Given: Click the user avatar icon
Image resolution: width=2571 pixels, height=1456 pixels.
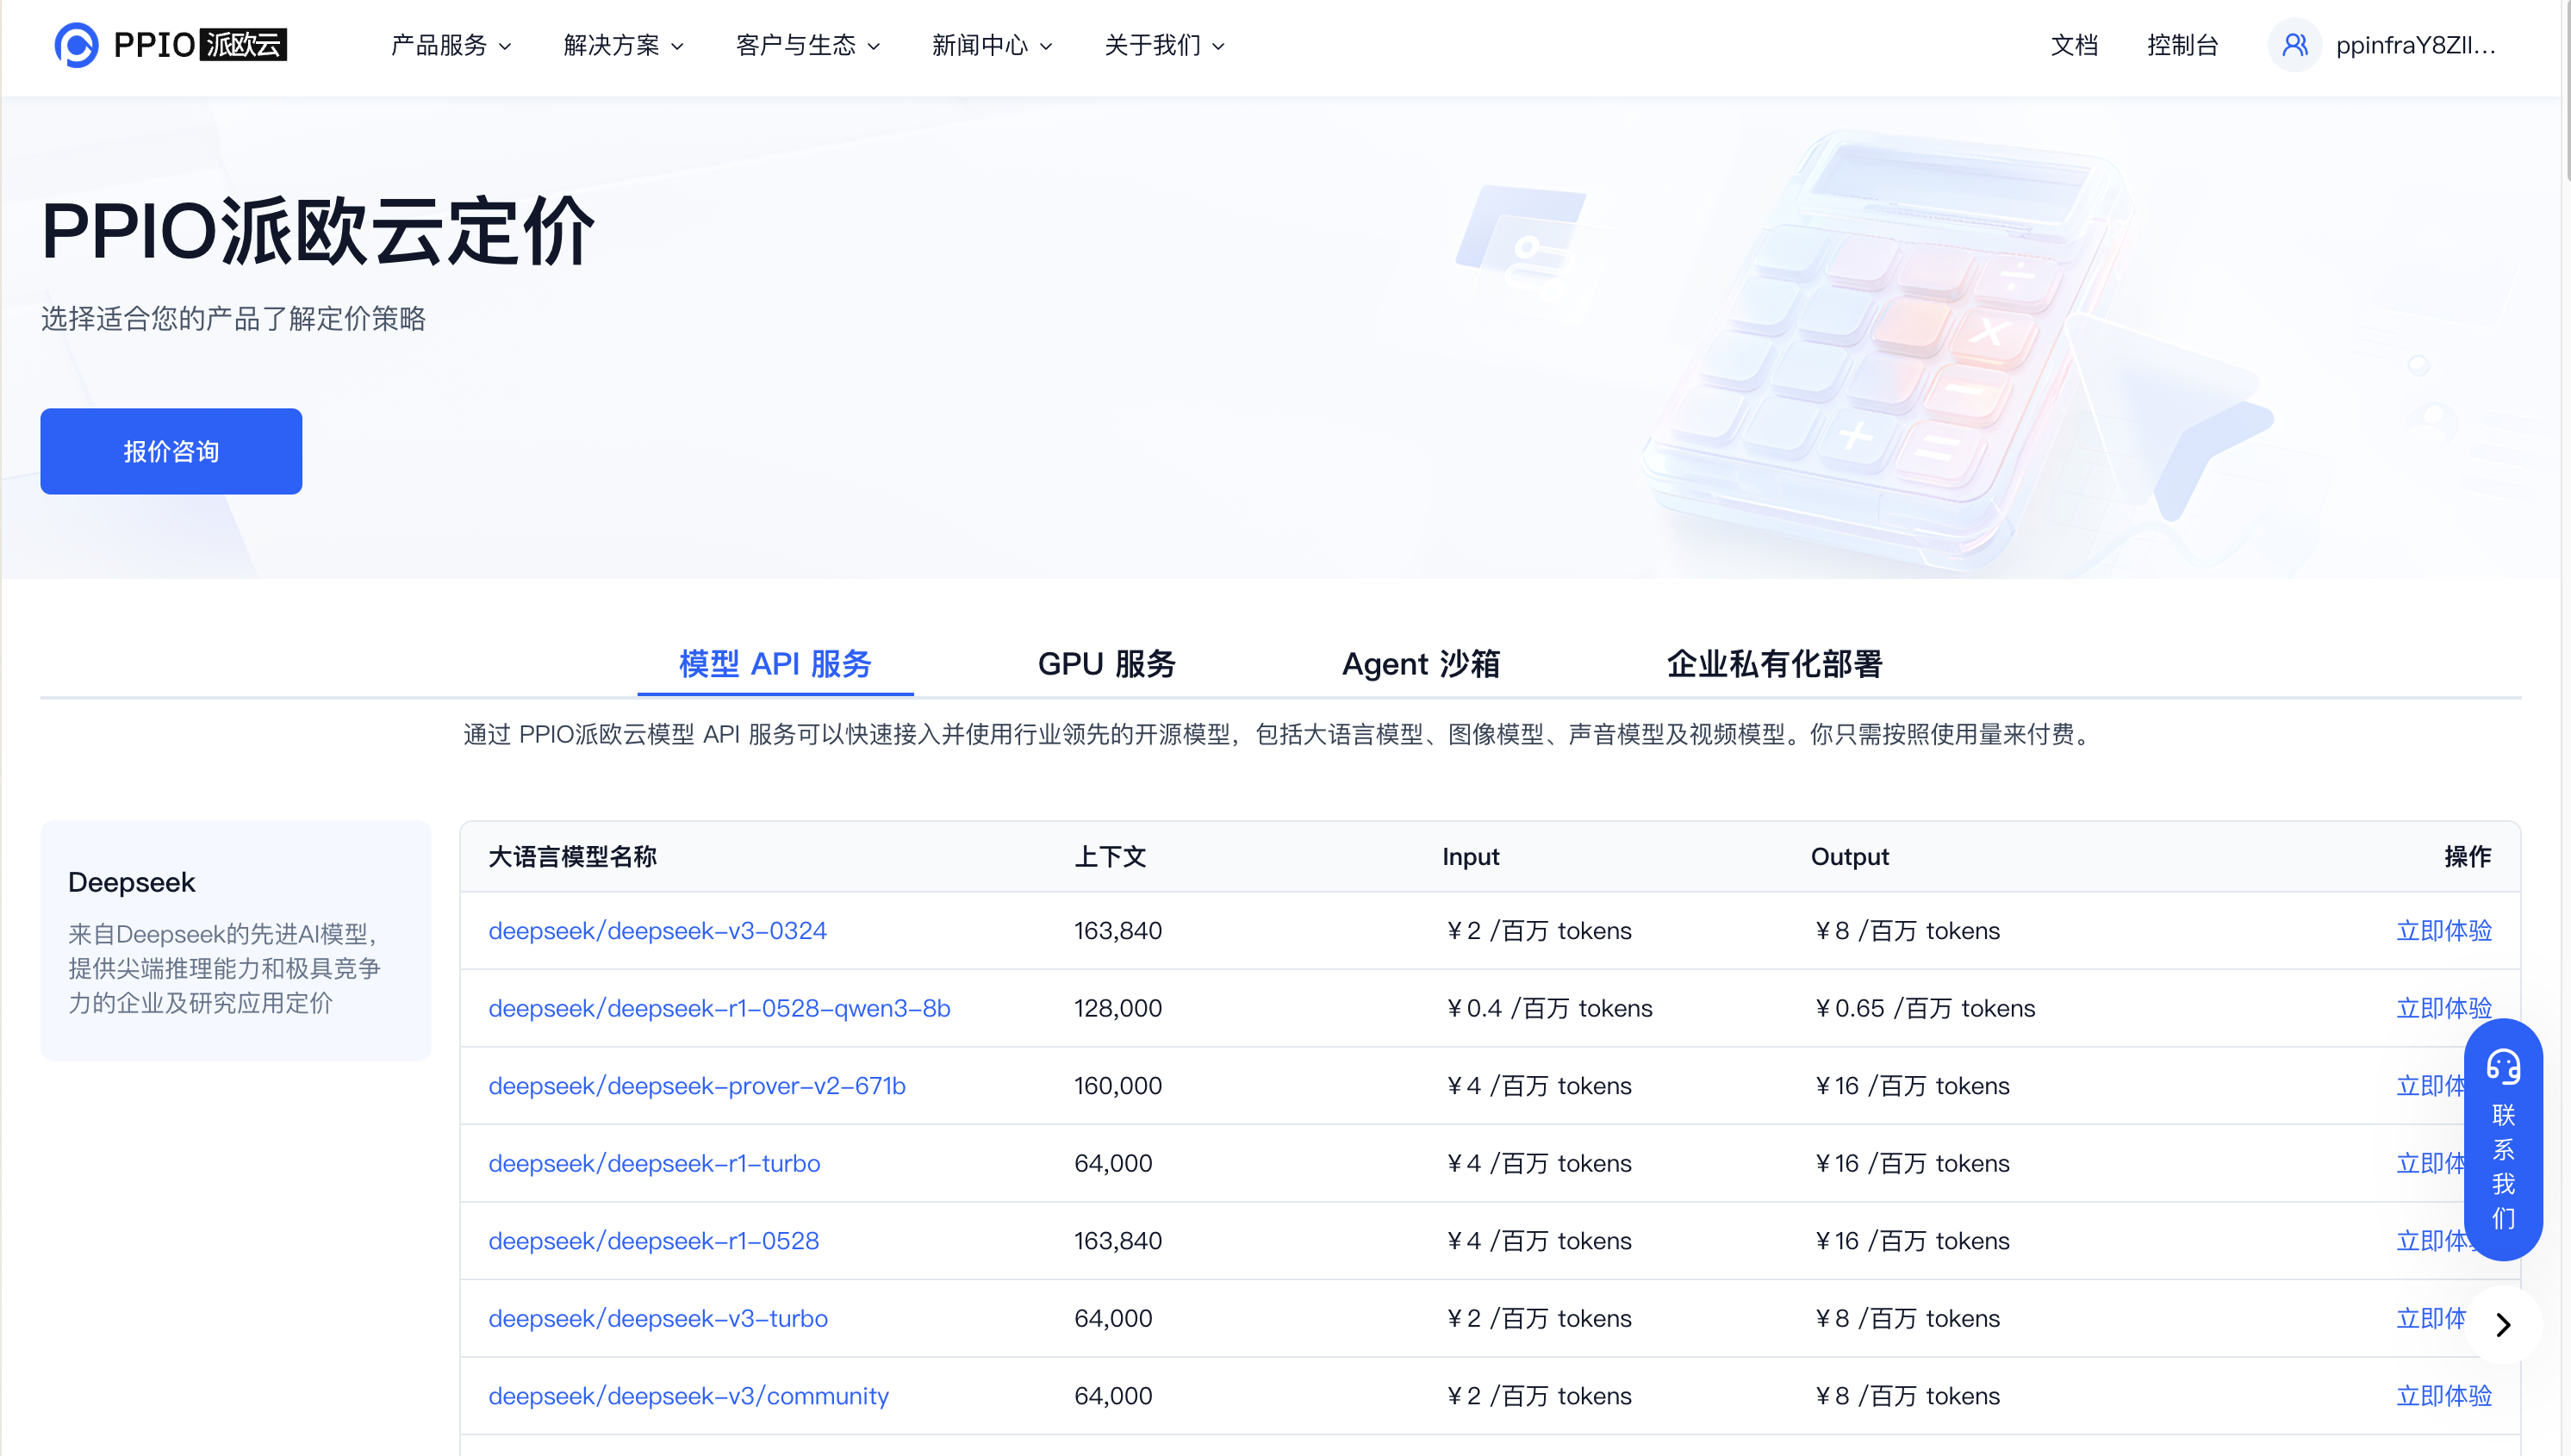Looking at the screenshot, I should tap(2294, 45).
